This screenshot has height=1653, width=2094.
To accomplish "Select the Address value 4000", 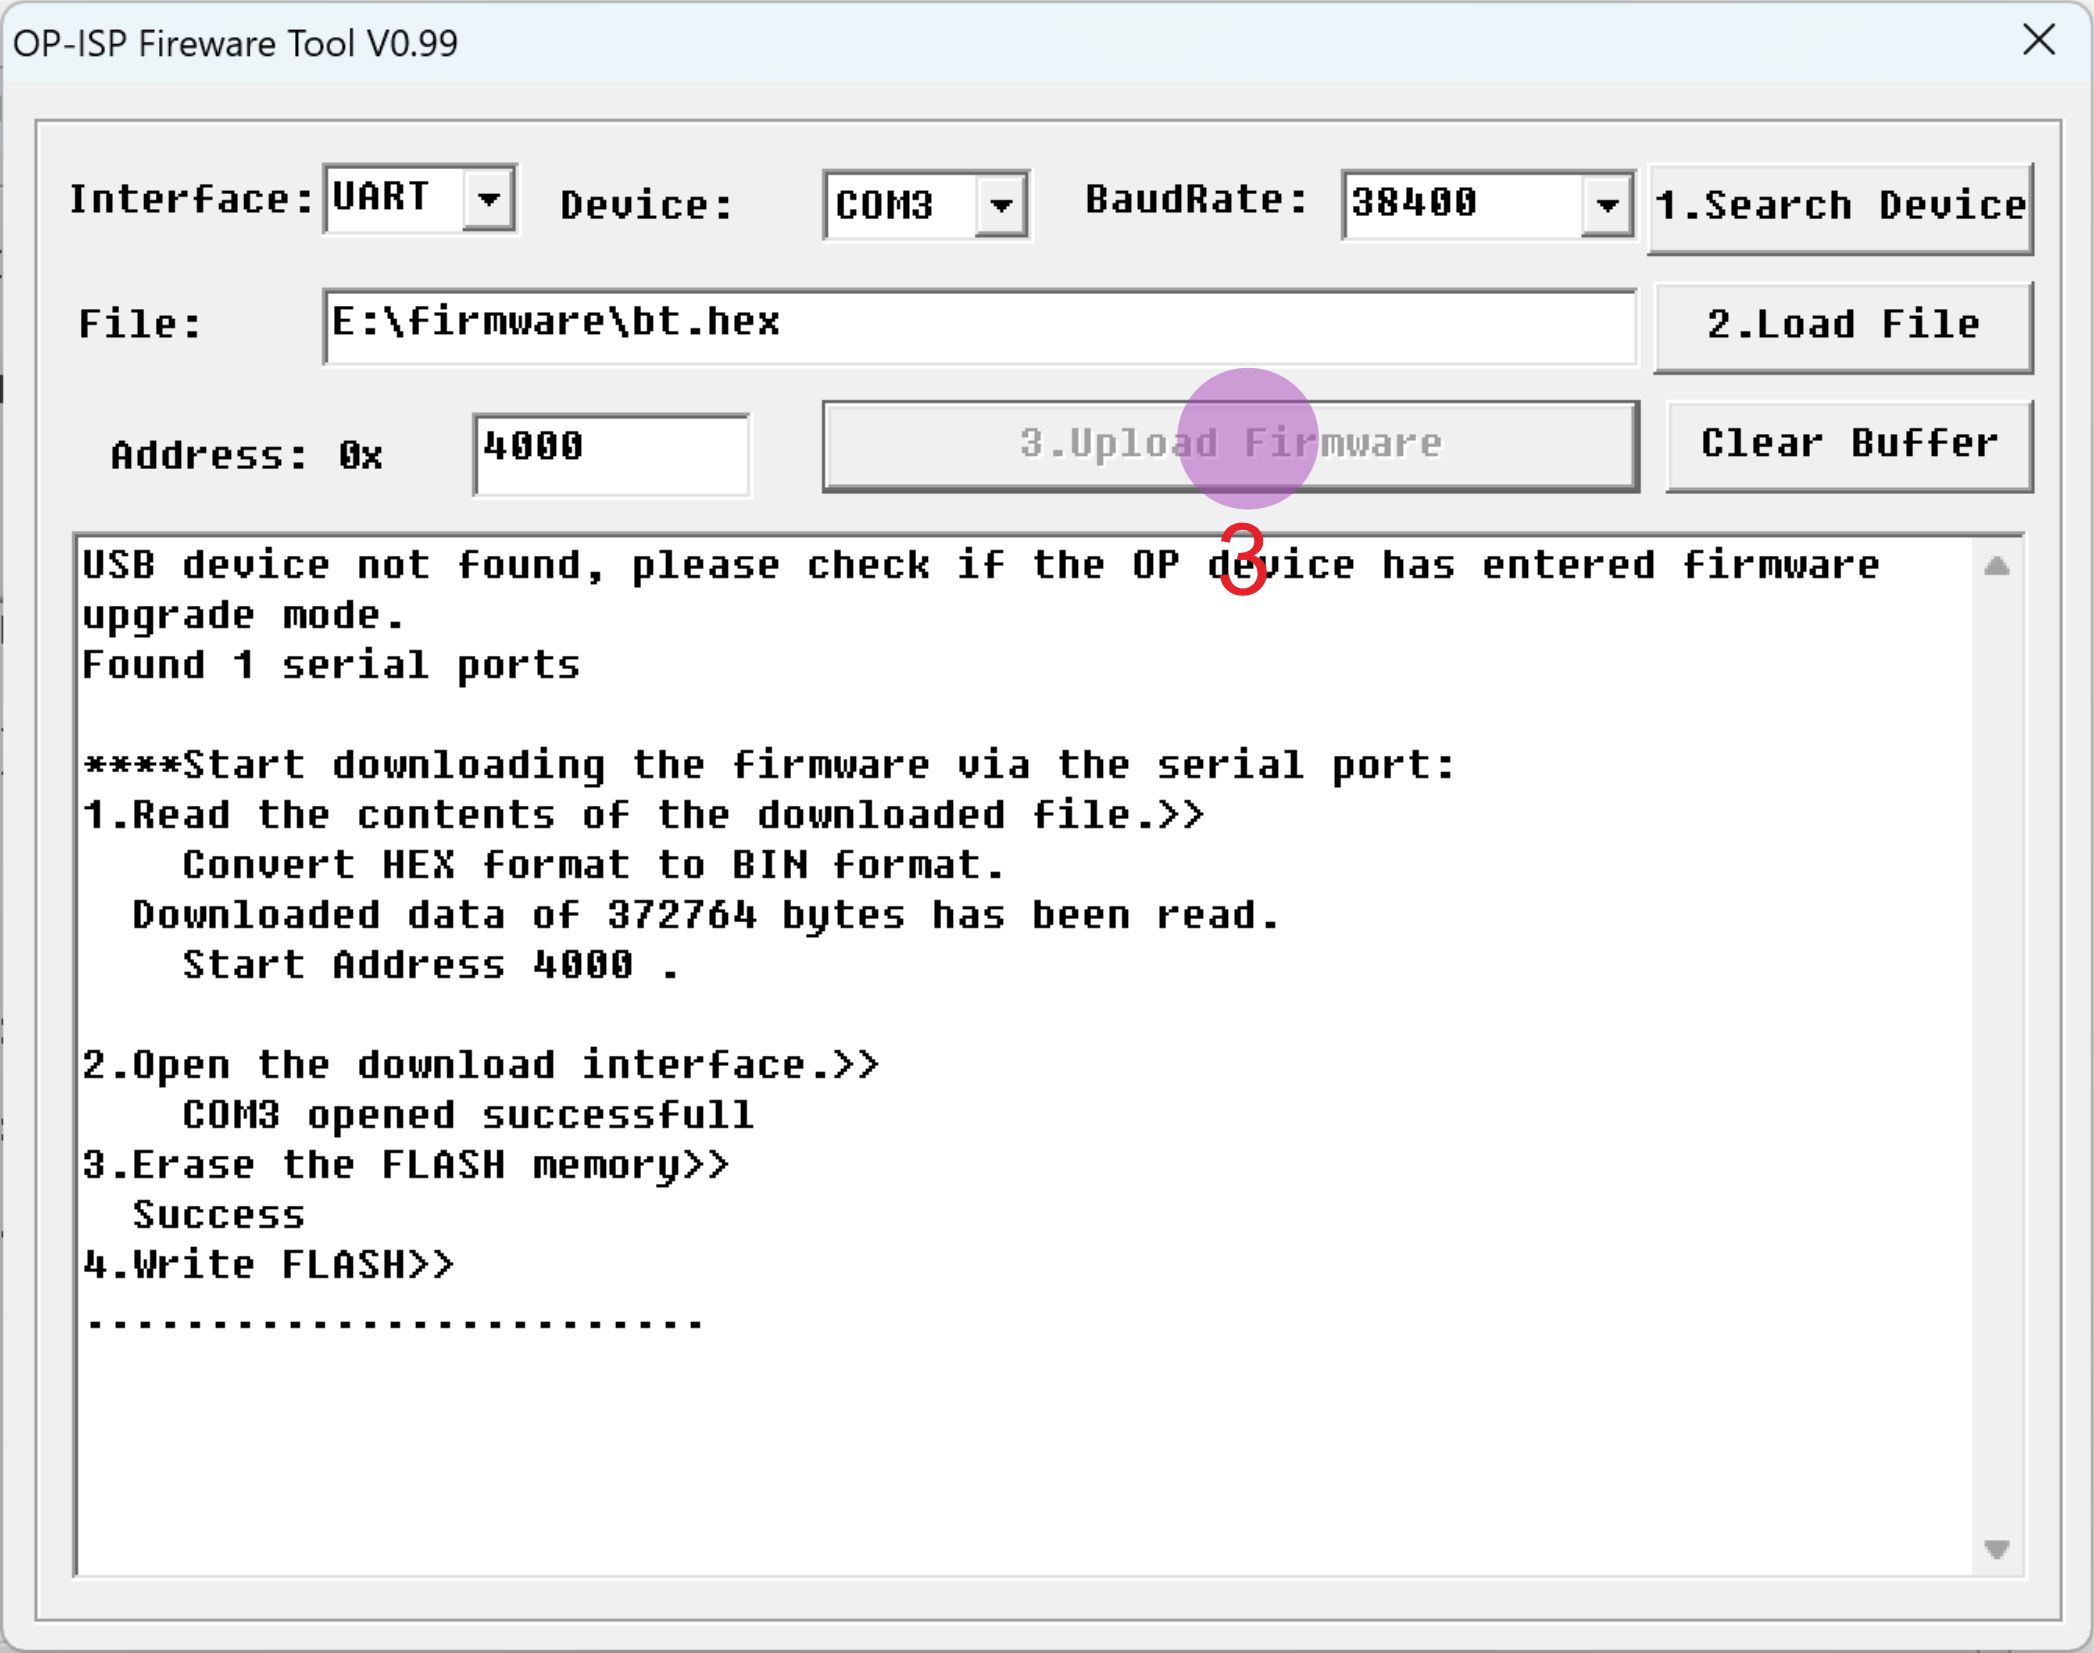I will (x=610, y=451).
